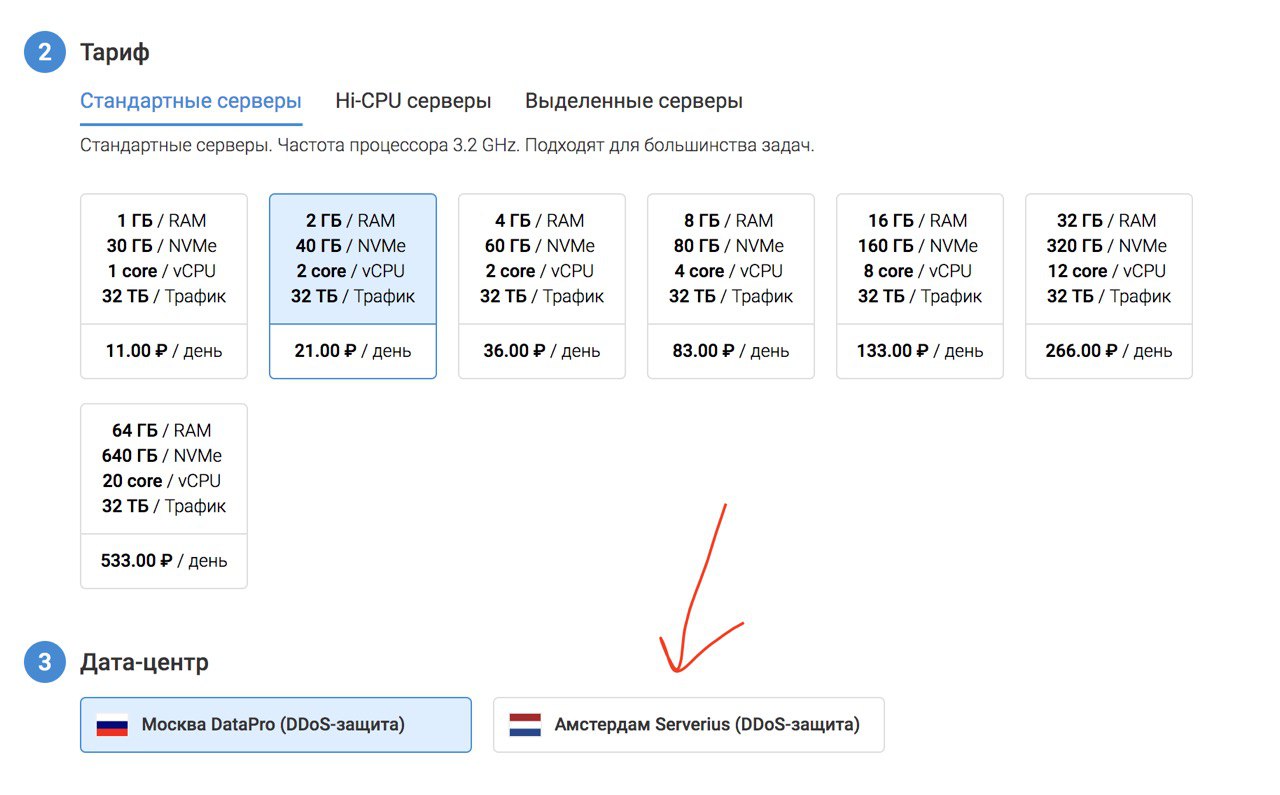Screen dimensions: 1280x795
Task: Choose the 2 ГБ RAM tariff
Action: (x=353, y=259)
